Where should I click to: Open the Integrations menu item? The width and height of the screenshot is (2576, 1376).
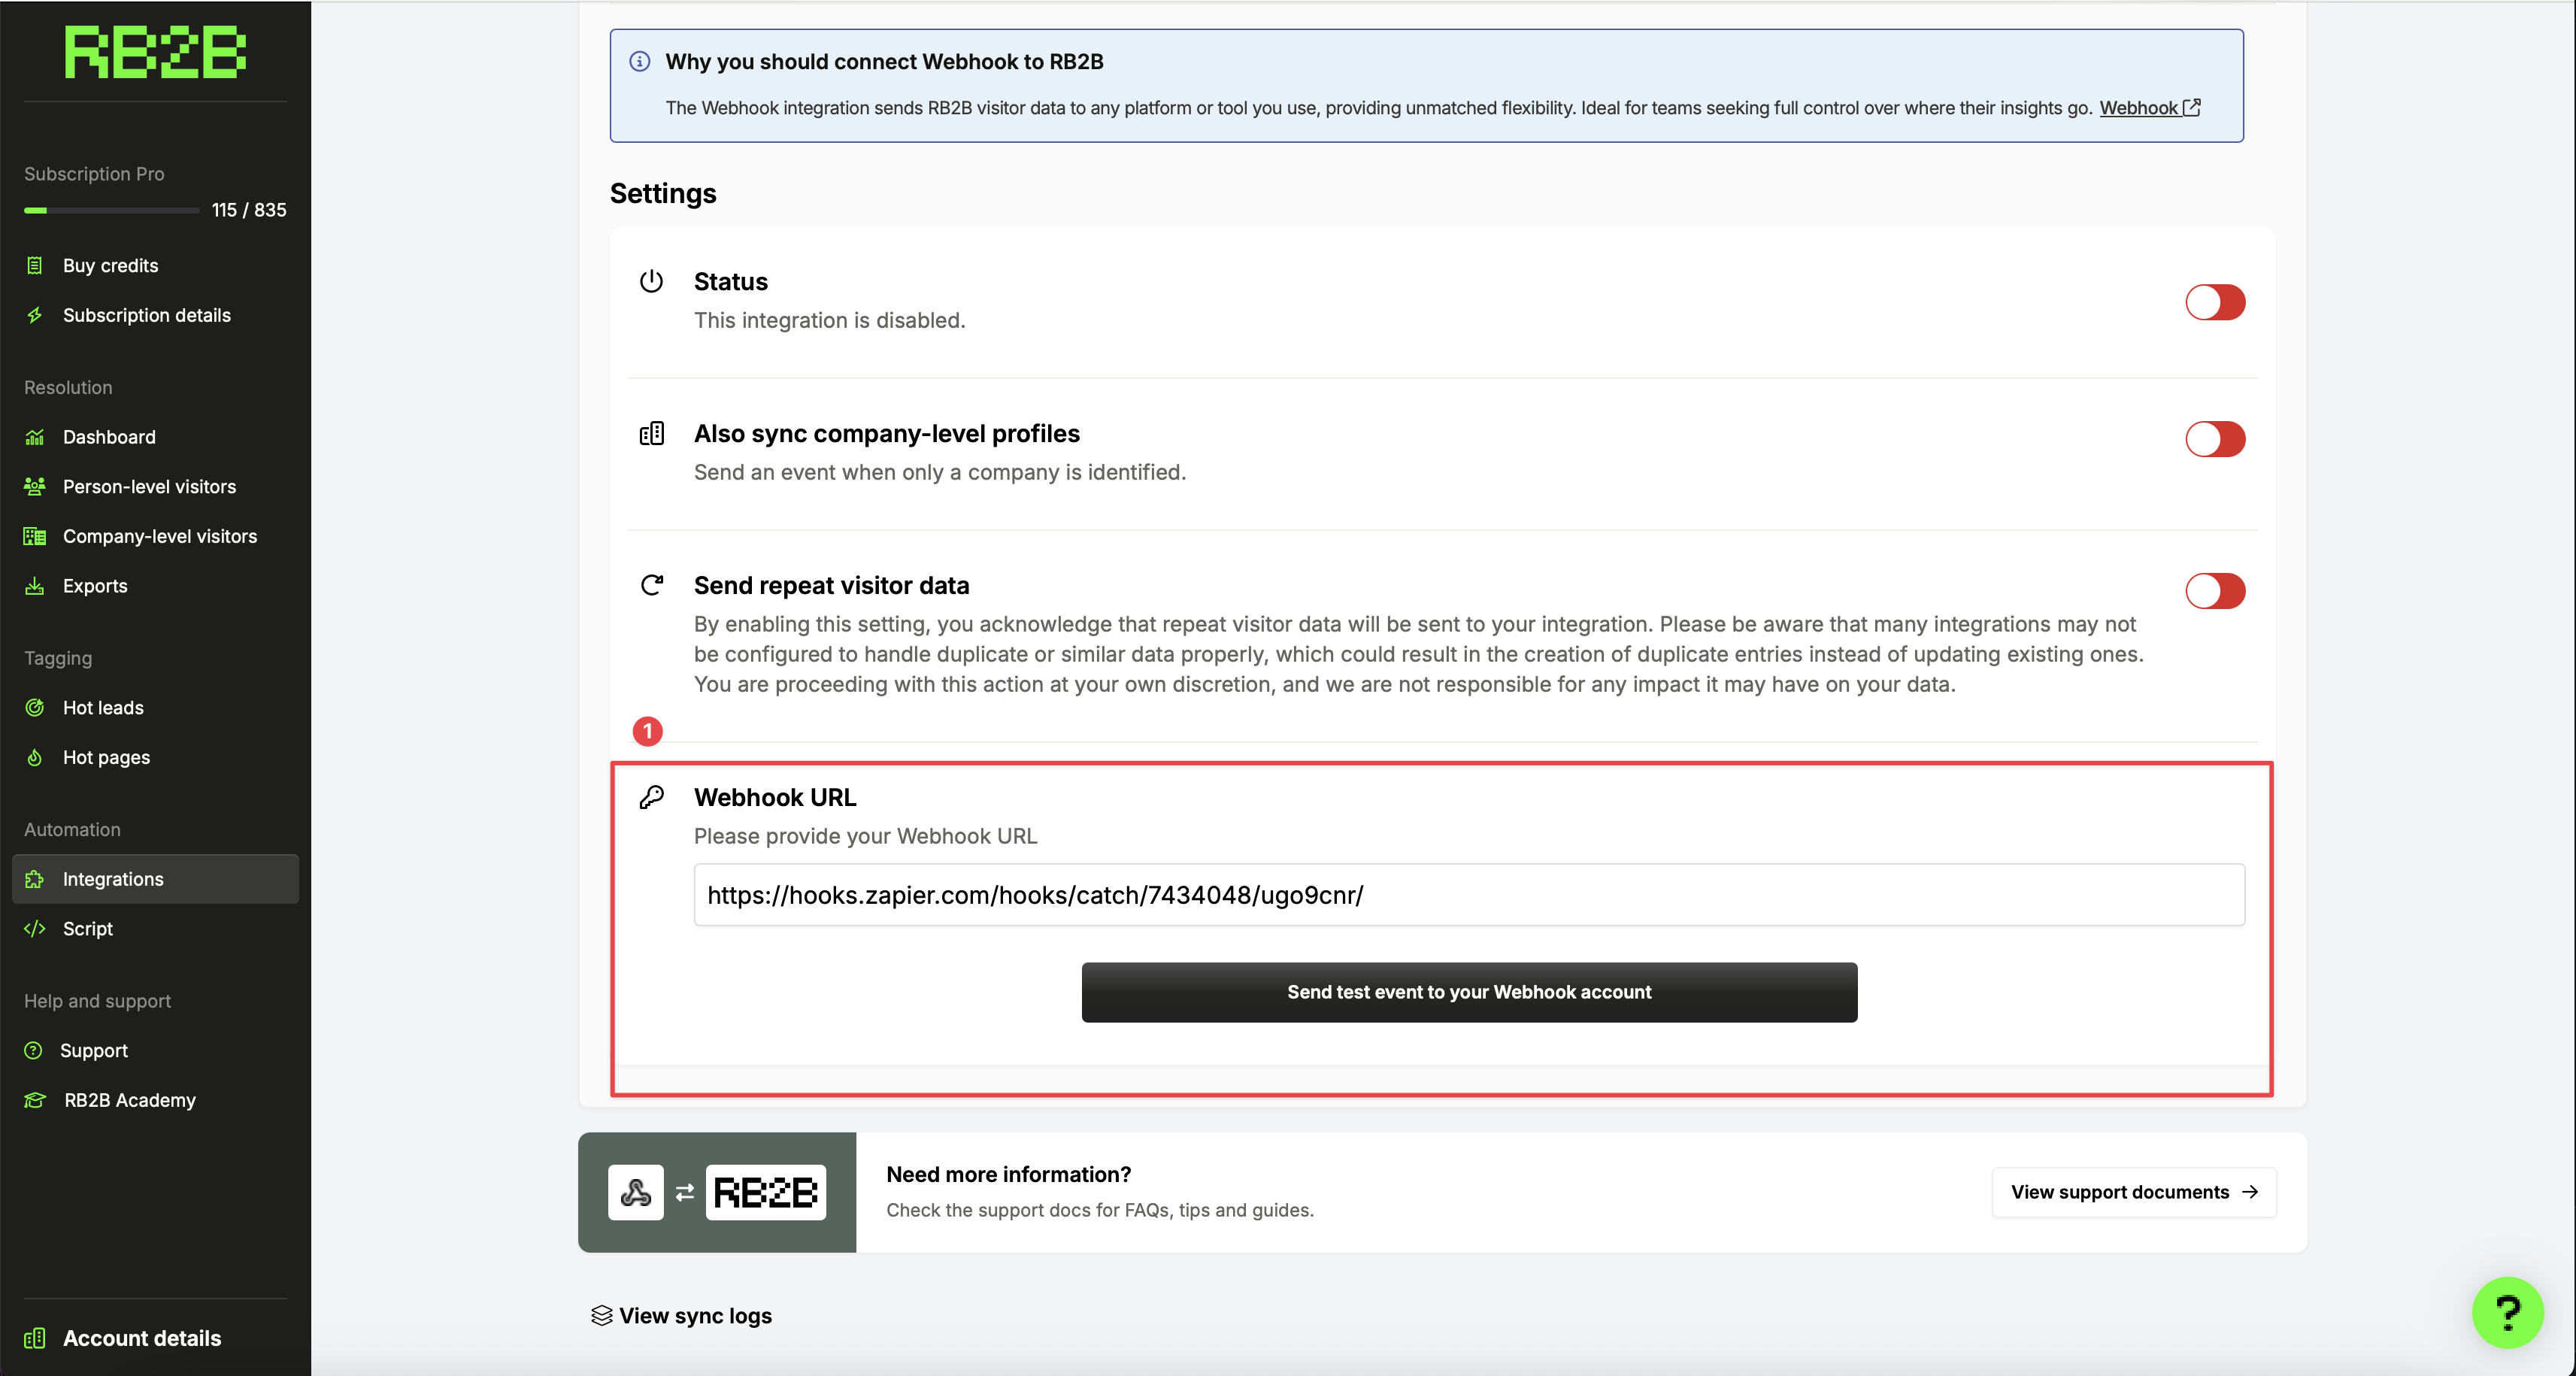point(113,879)
